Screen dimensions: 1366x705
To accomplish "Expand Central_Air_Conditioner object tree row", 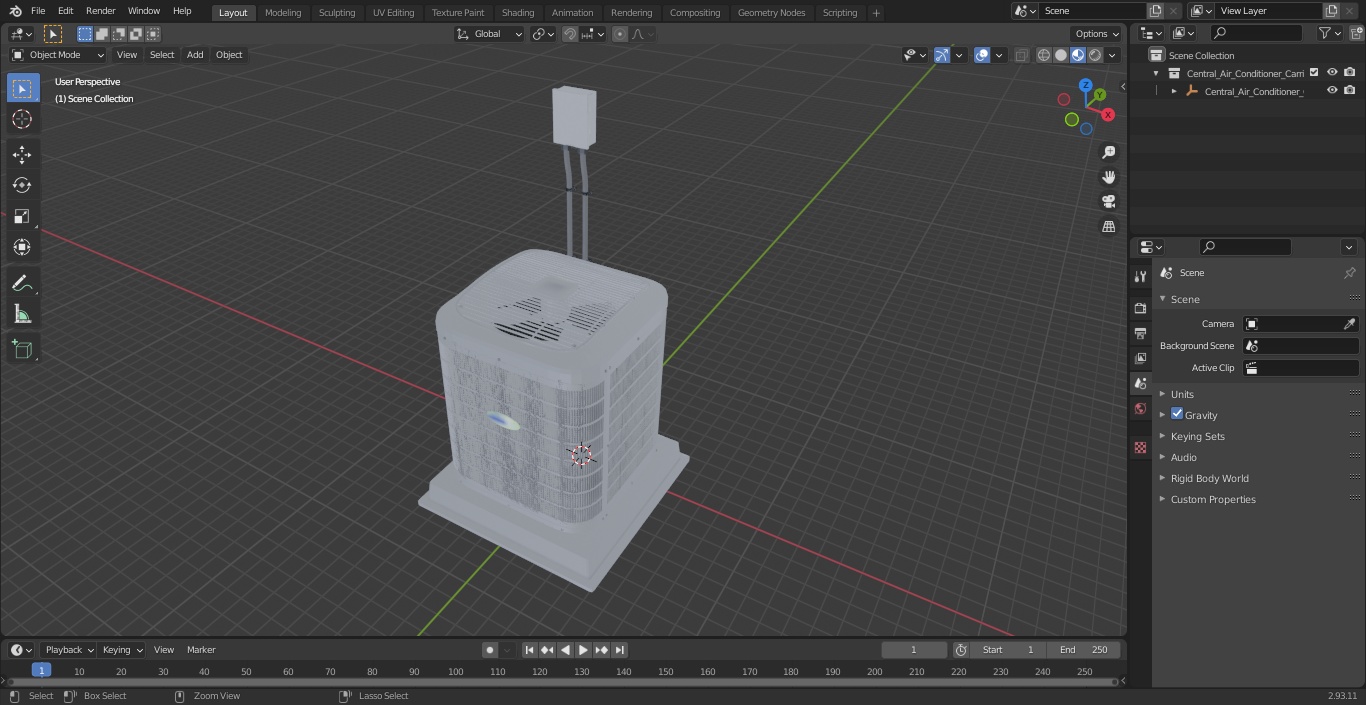I will 1174,91.
